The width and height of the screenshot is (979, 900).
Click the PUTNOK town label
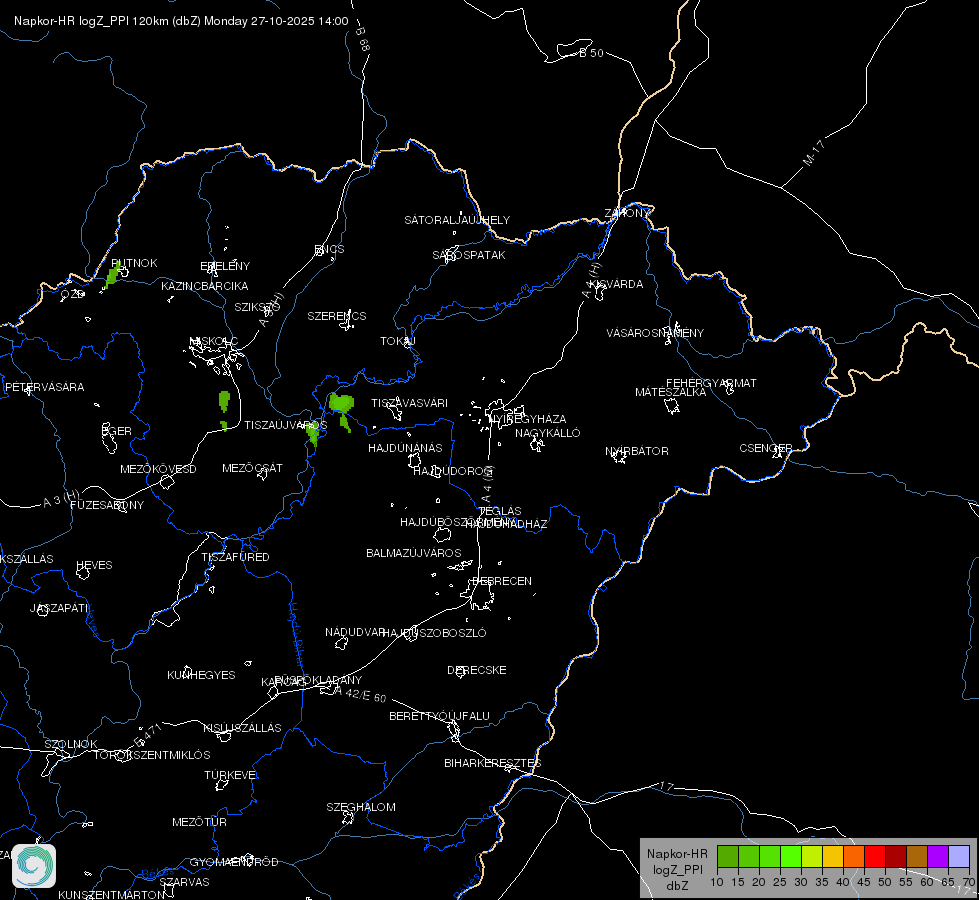tap(134, 263)
